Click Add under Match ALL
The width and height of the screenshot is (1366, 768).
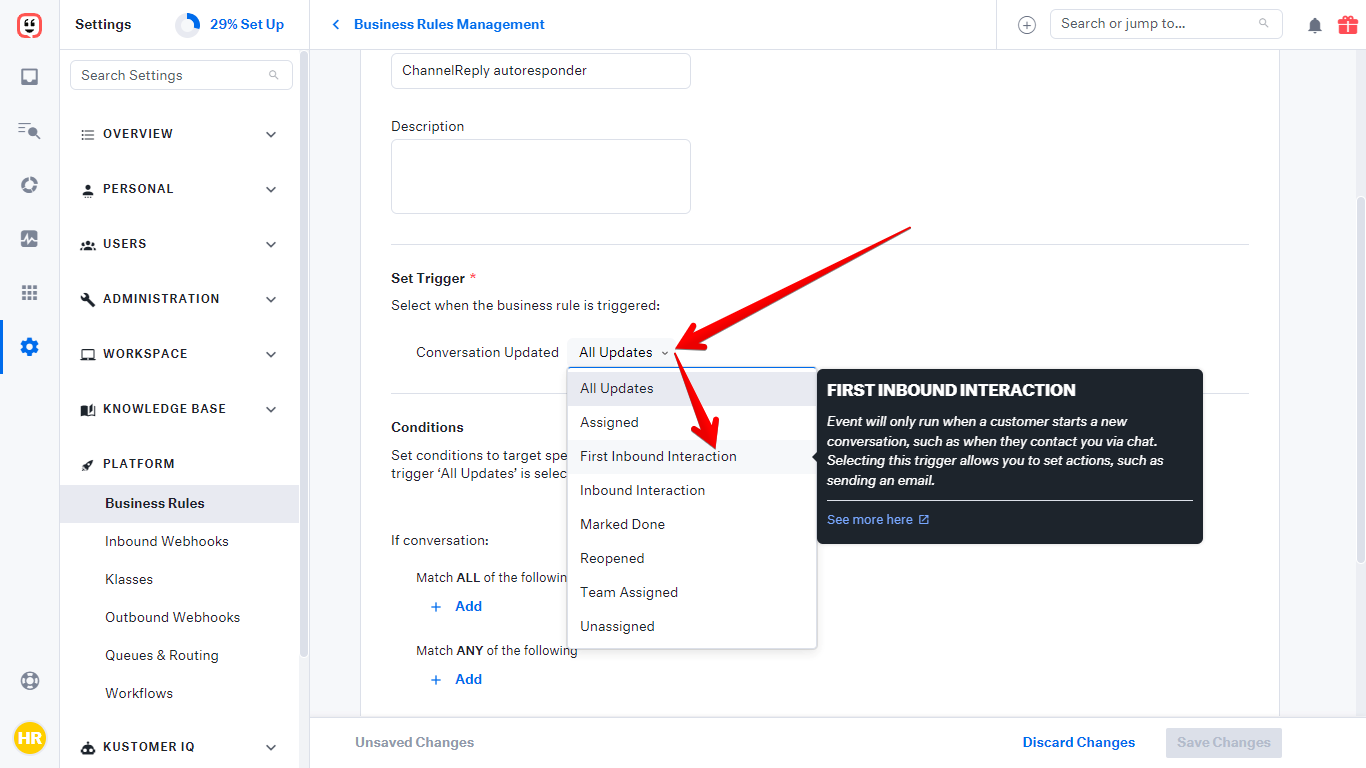(x=468, y=607)
